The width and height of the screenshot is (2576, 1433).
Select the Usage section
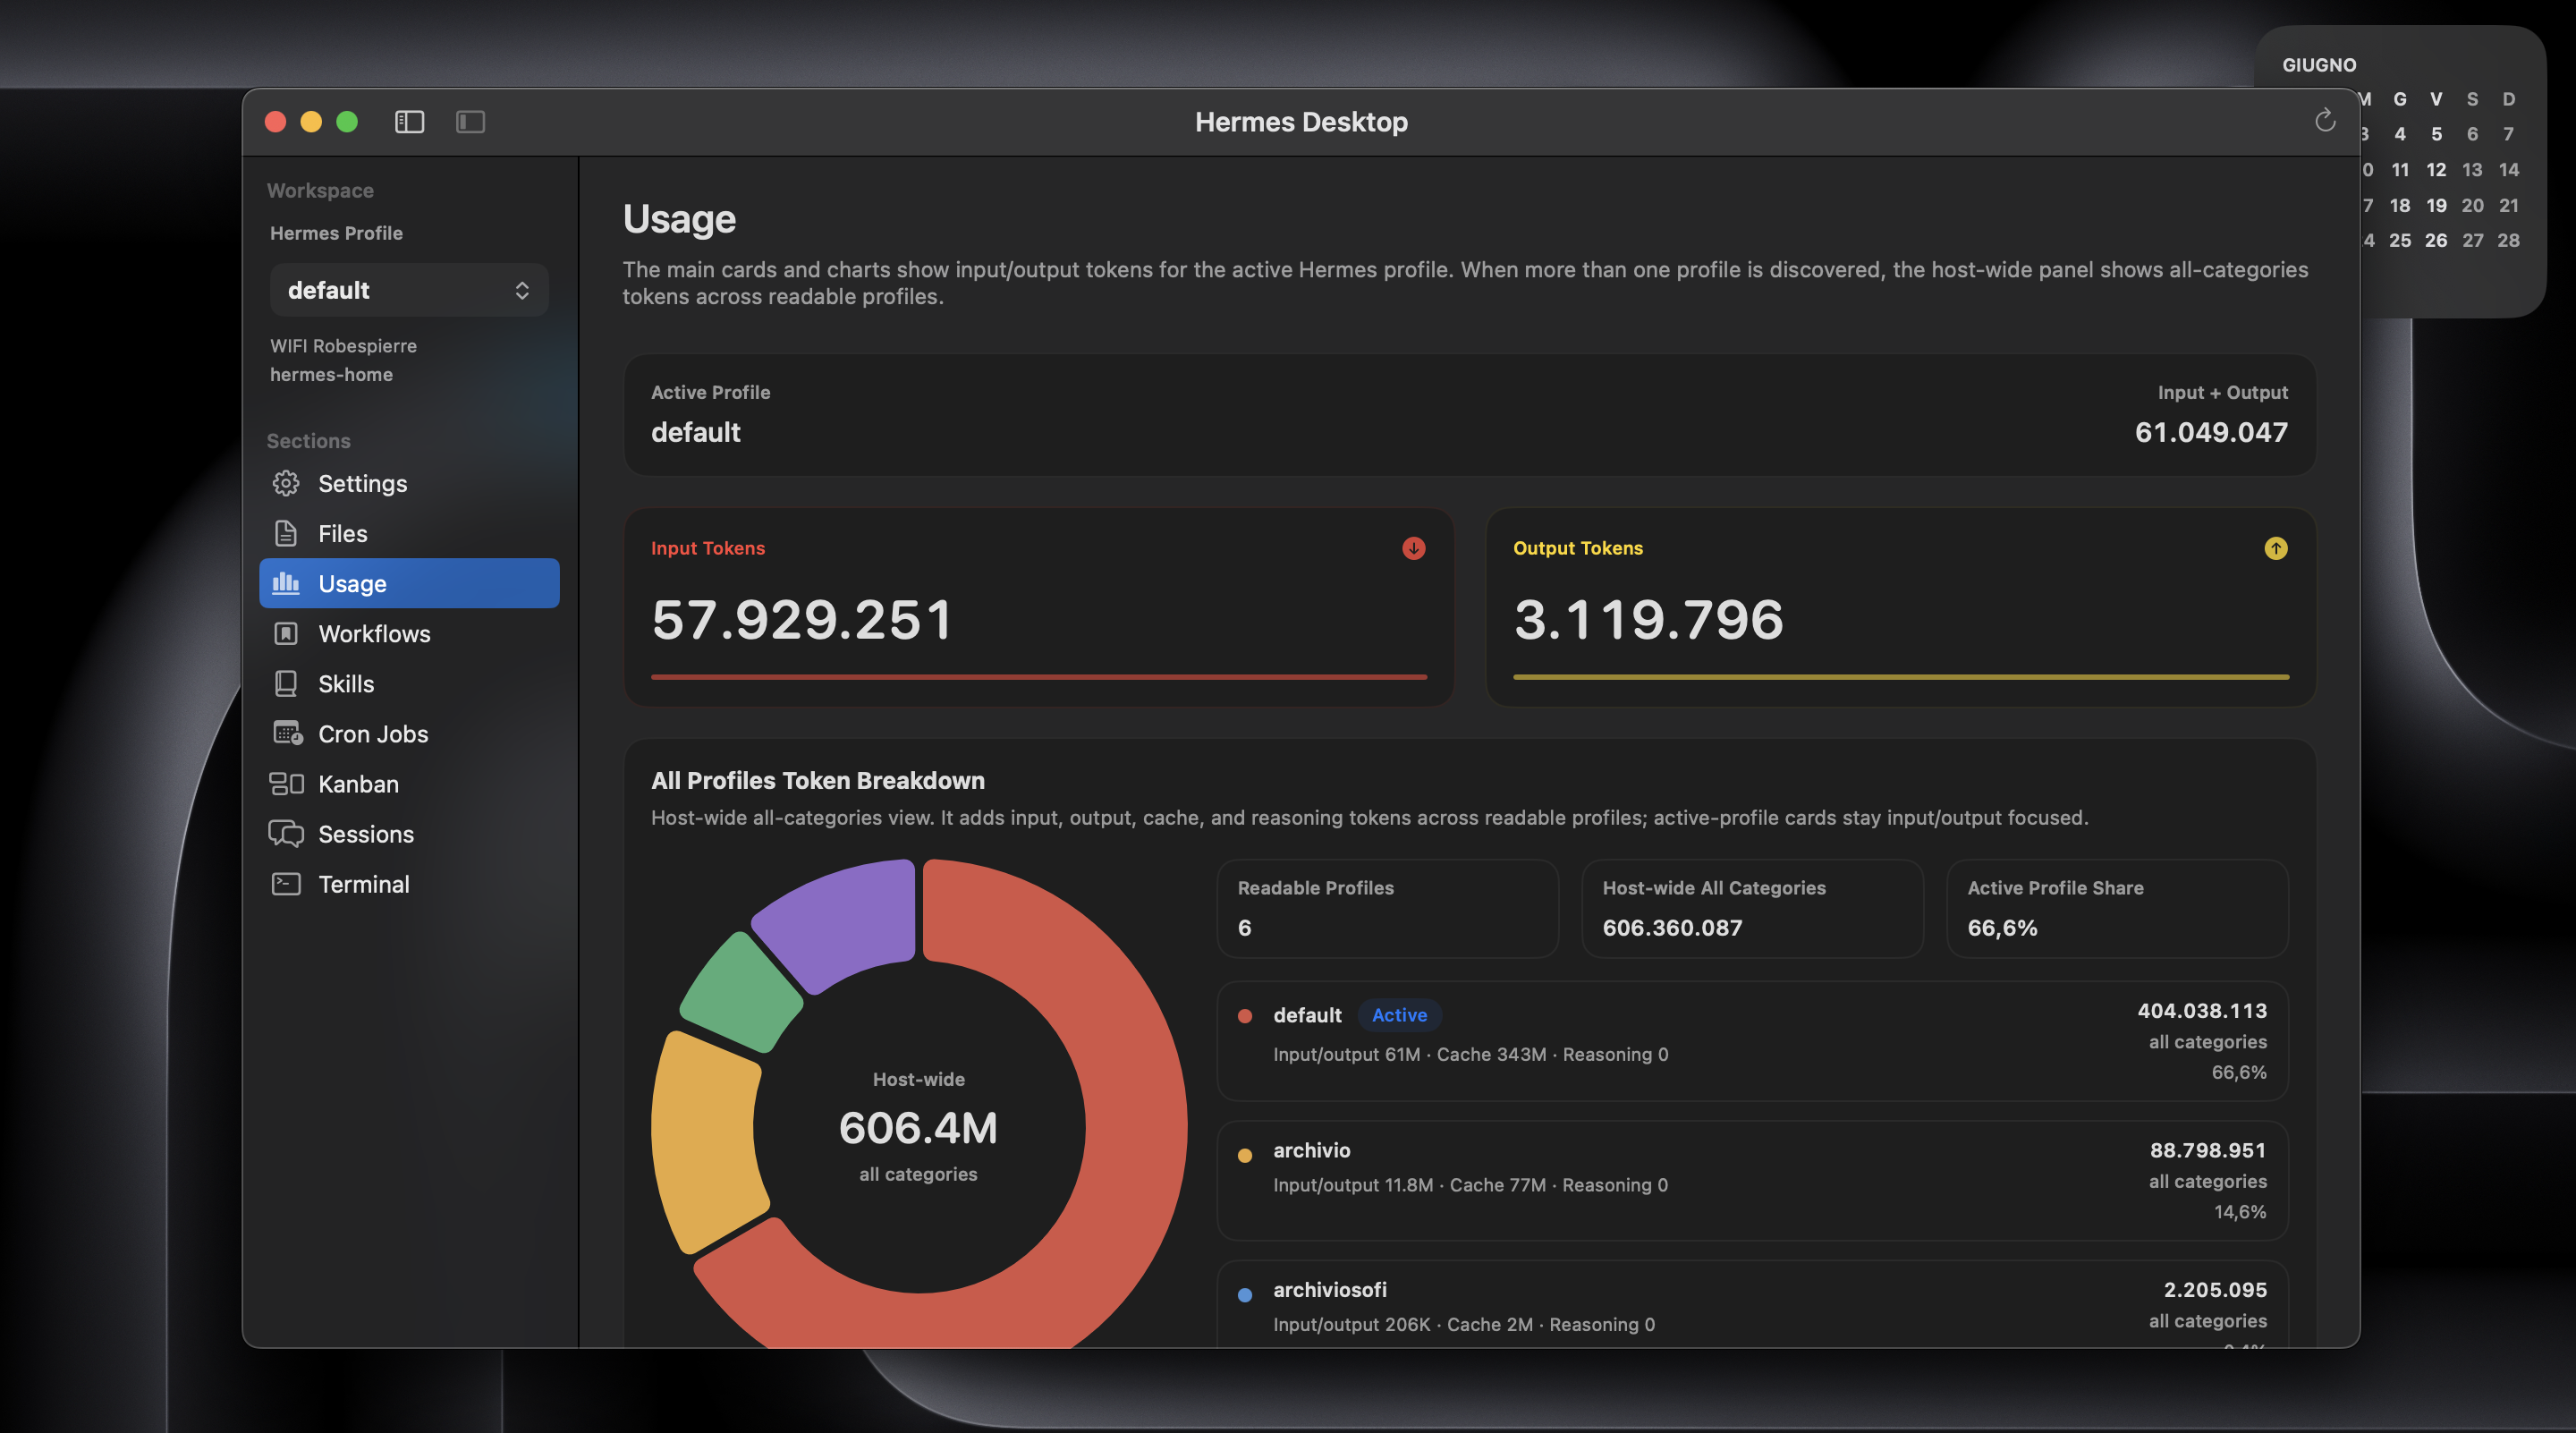(x=409, y=583)
